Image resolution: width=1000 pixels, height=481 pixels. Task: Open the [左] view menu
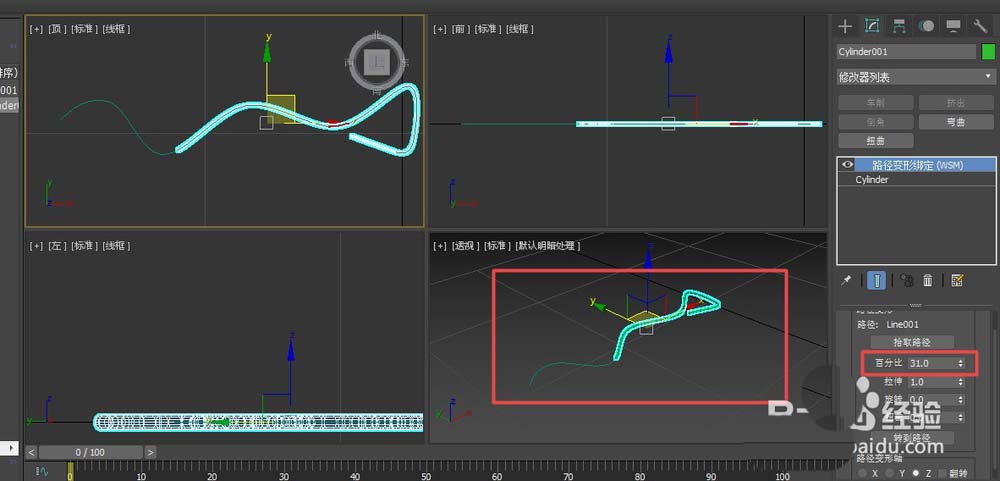click(57, 246)
